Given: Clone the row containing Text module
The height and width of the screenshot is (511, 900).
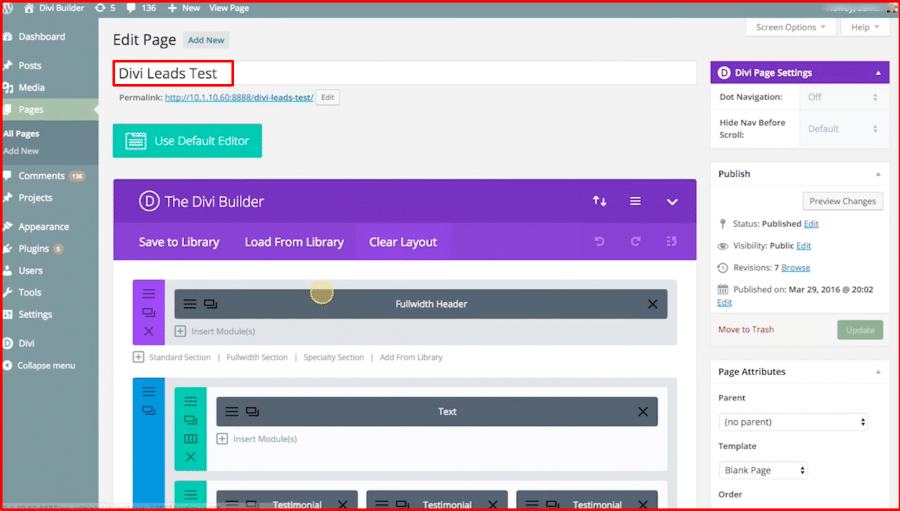Looking at the screenshot, I should coord(190,420).
